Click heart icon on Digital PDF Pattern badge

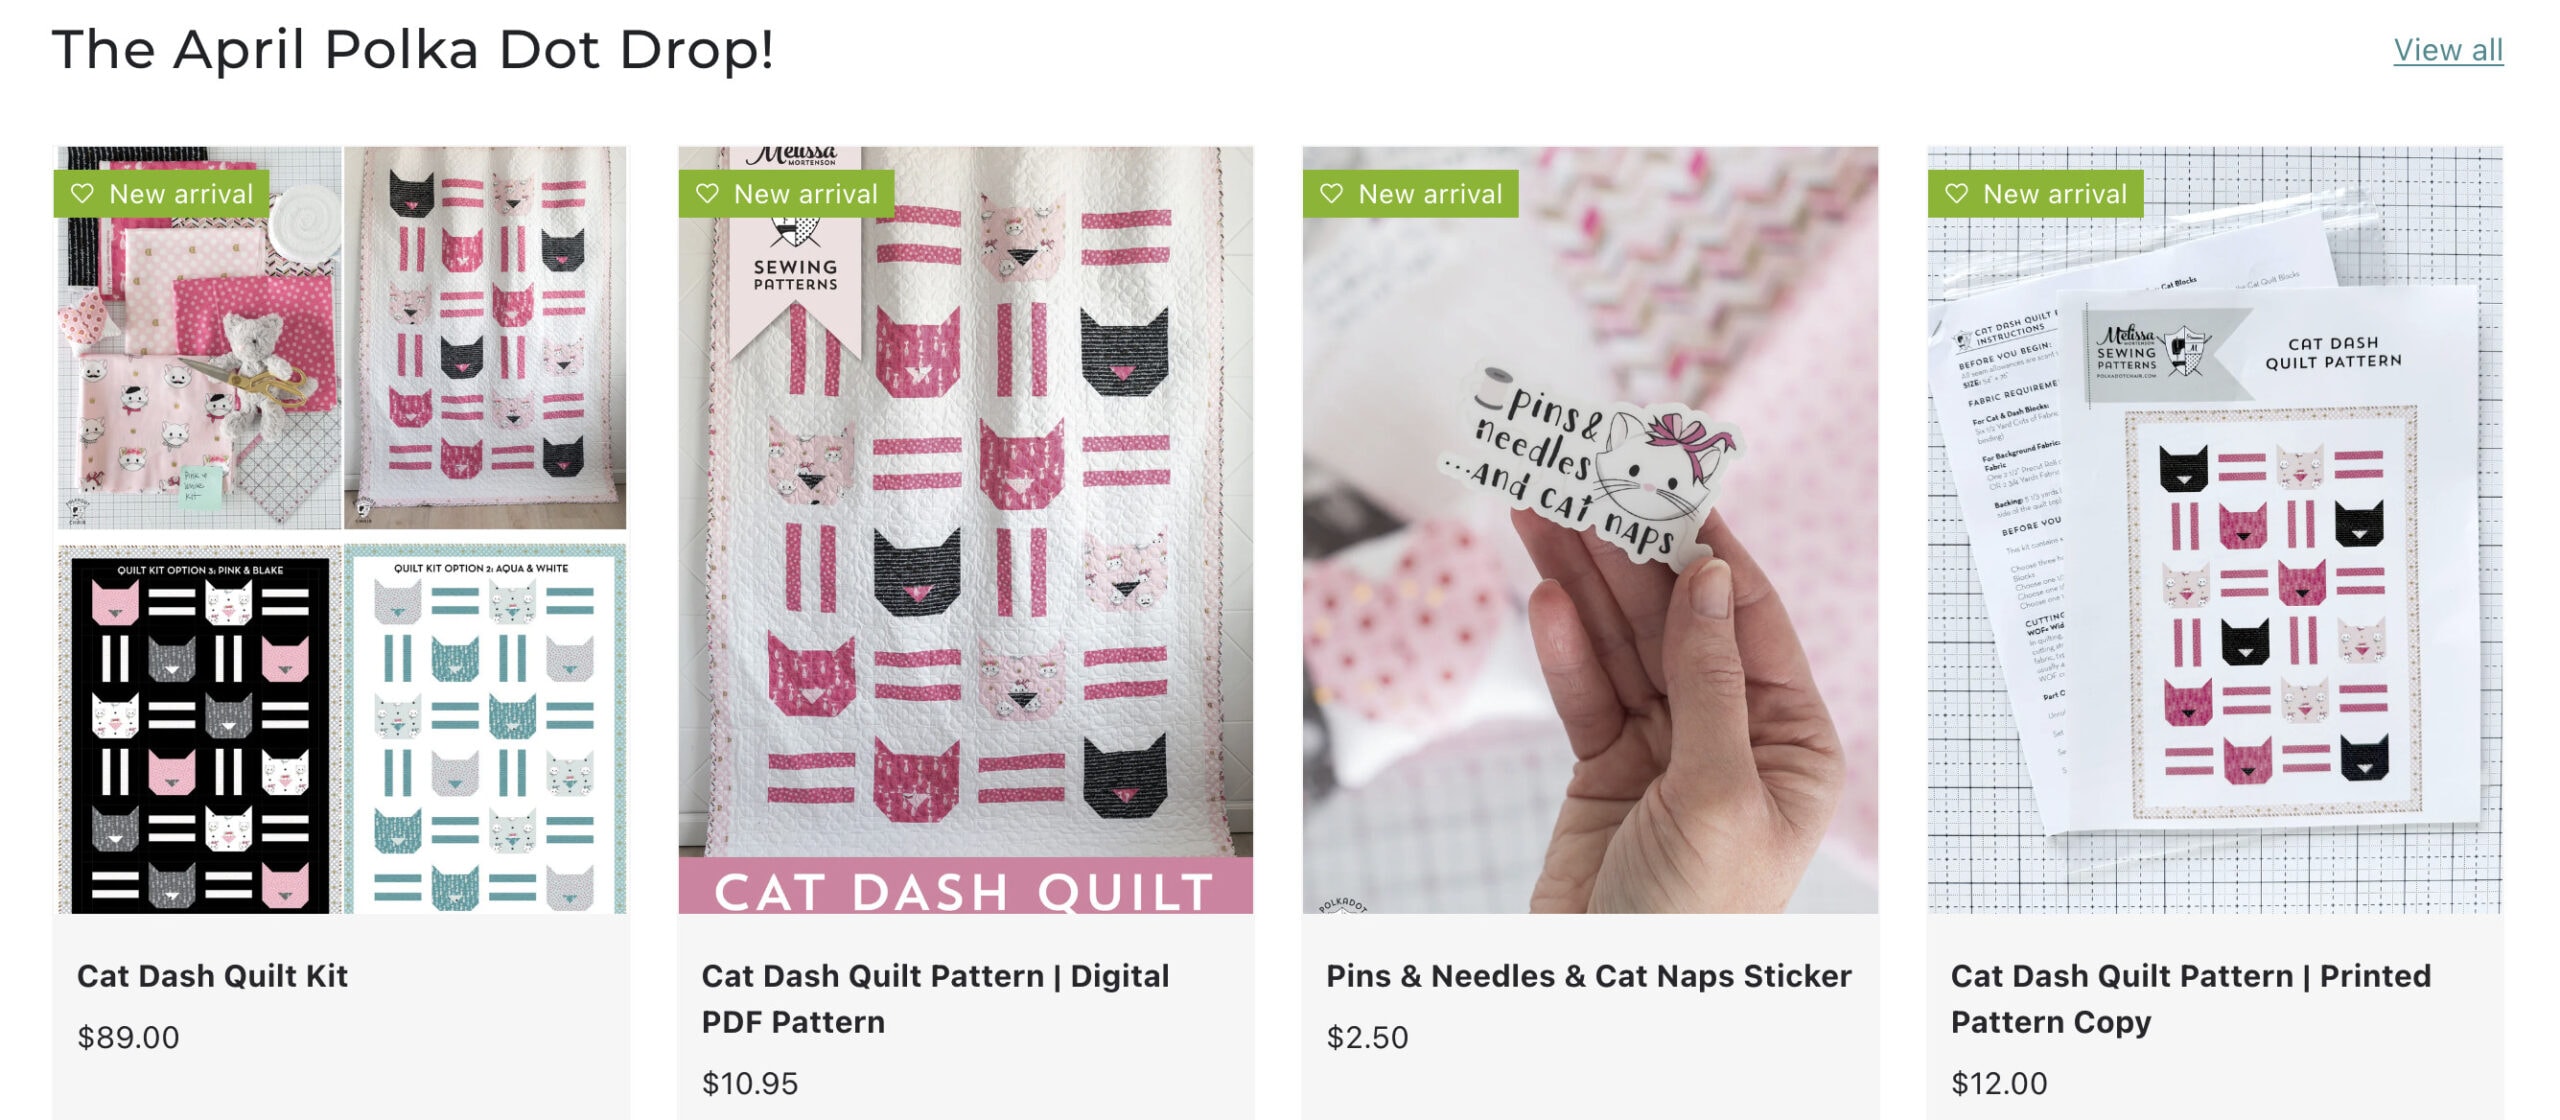707,193
